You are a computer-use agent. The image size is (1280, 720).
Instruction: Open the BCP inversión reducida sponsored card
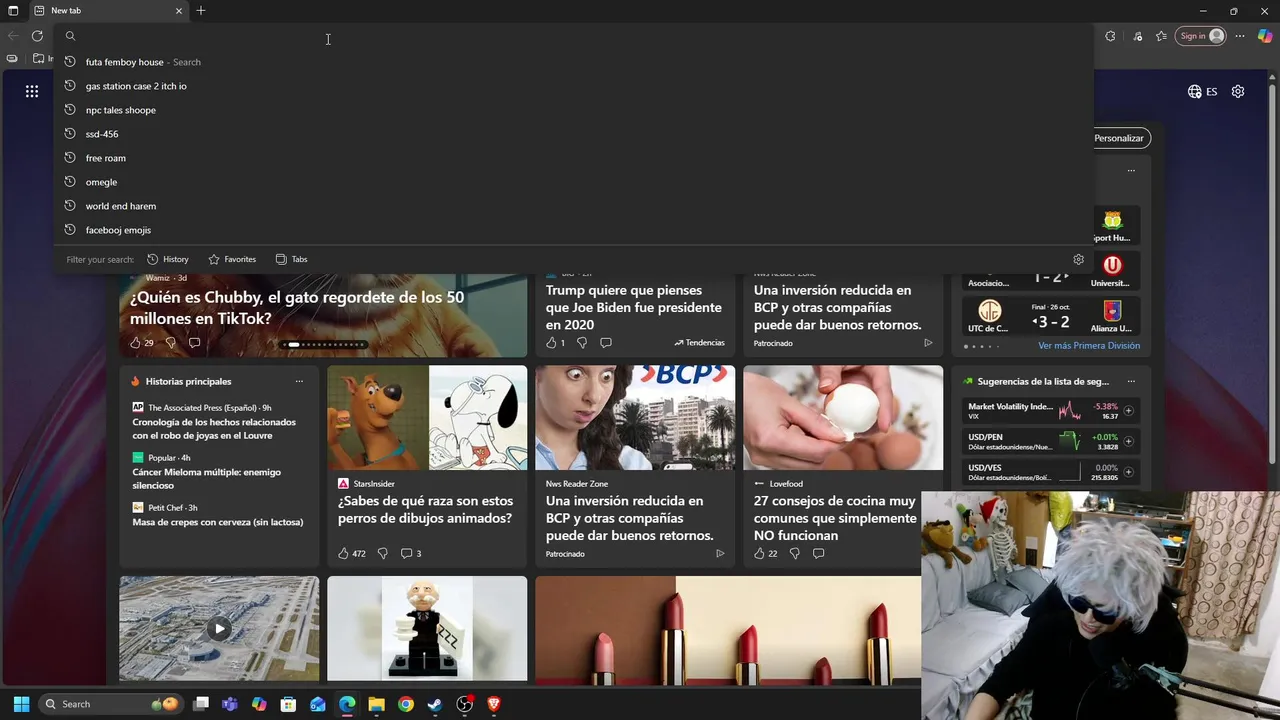pos(635,466)
